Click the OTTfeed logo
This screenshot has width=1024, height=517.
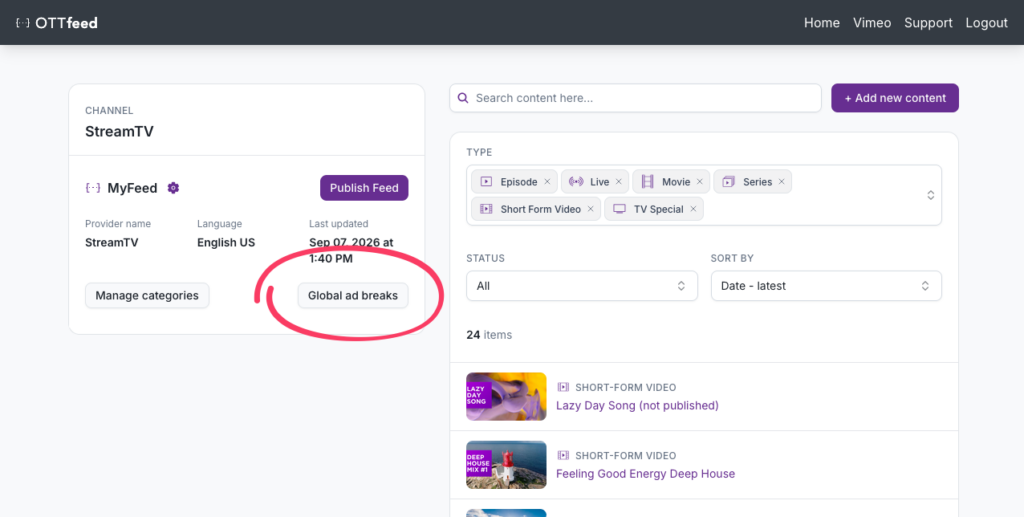coord(57,23)
